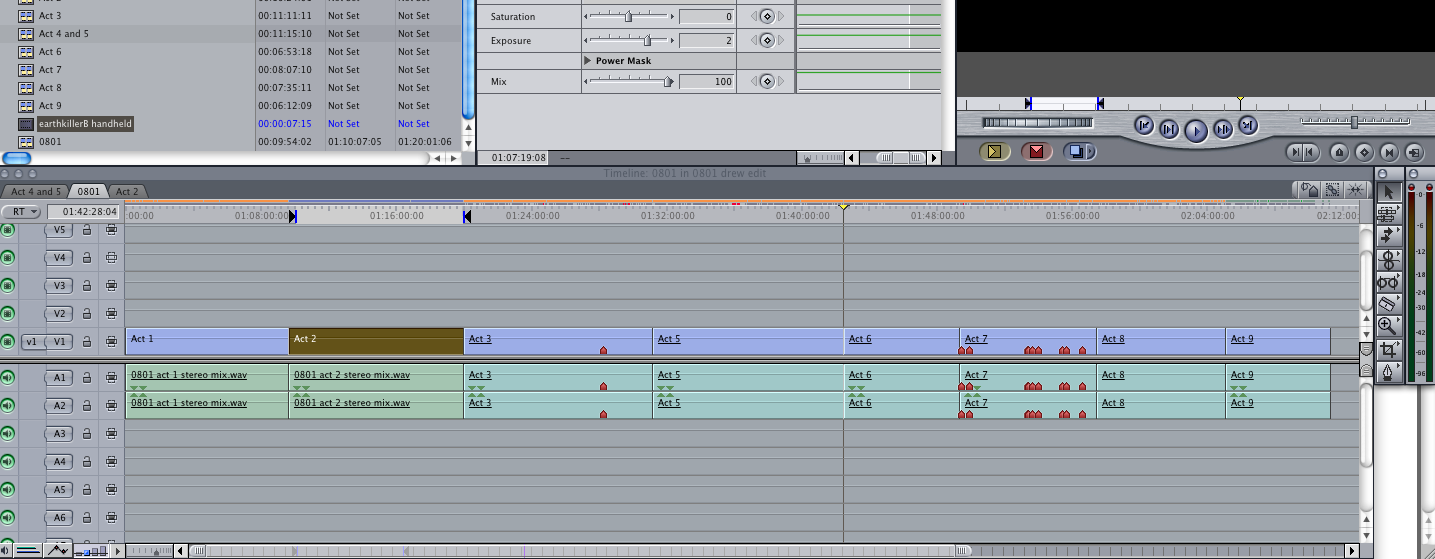Select the Pen tool in tool palette
Viewport: 1435px width, 559px height.
click(1387, 373)
